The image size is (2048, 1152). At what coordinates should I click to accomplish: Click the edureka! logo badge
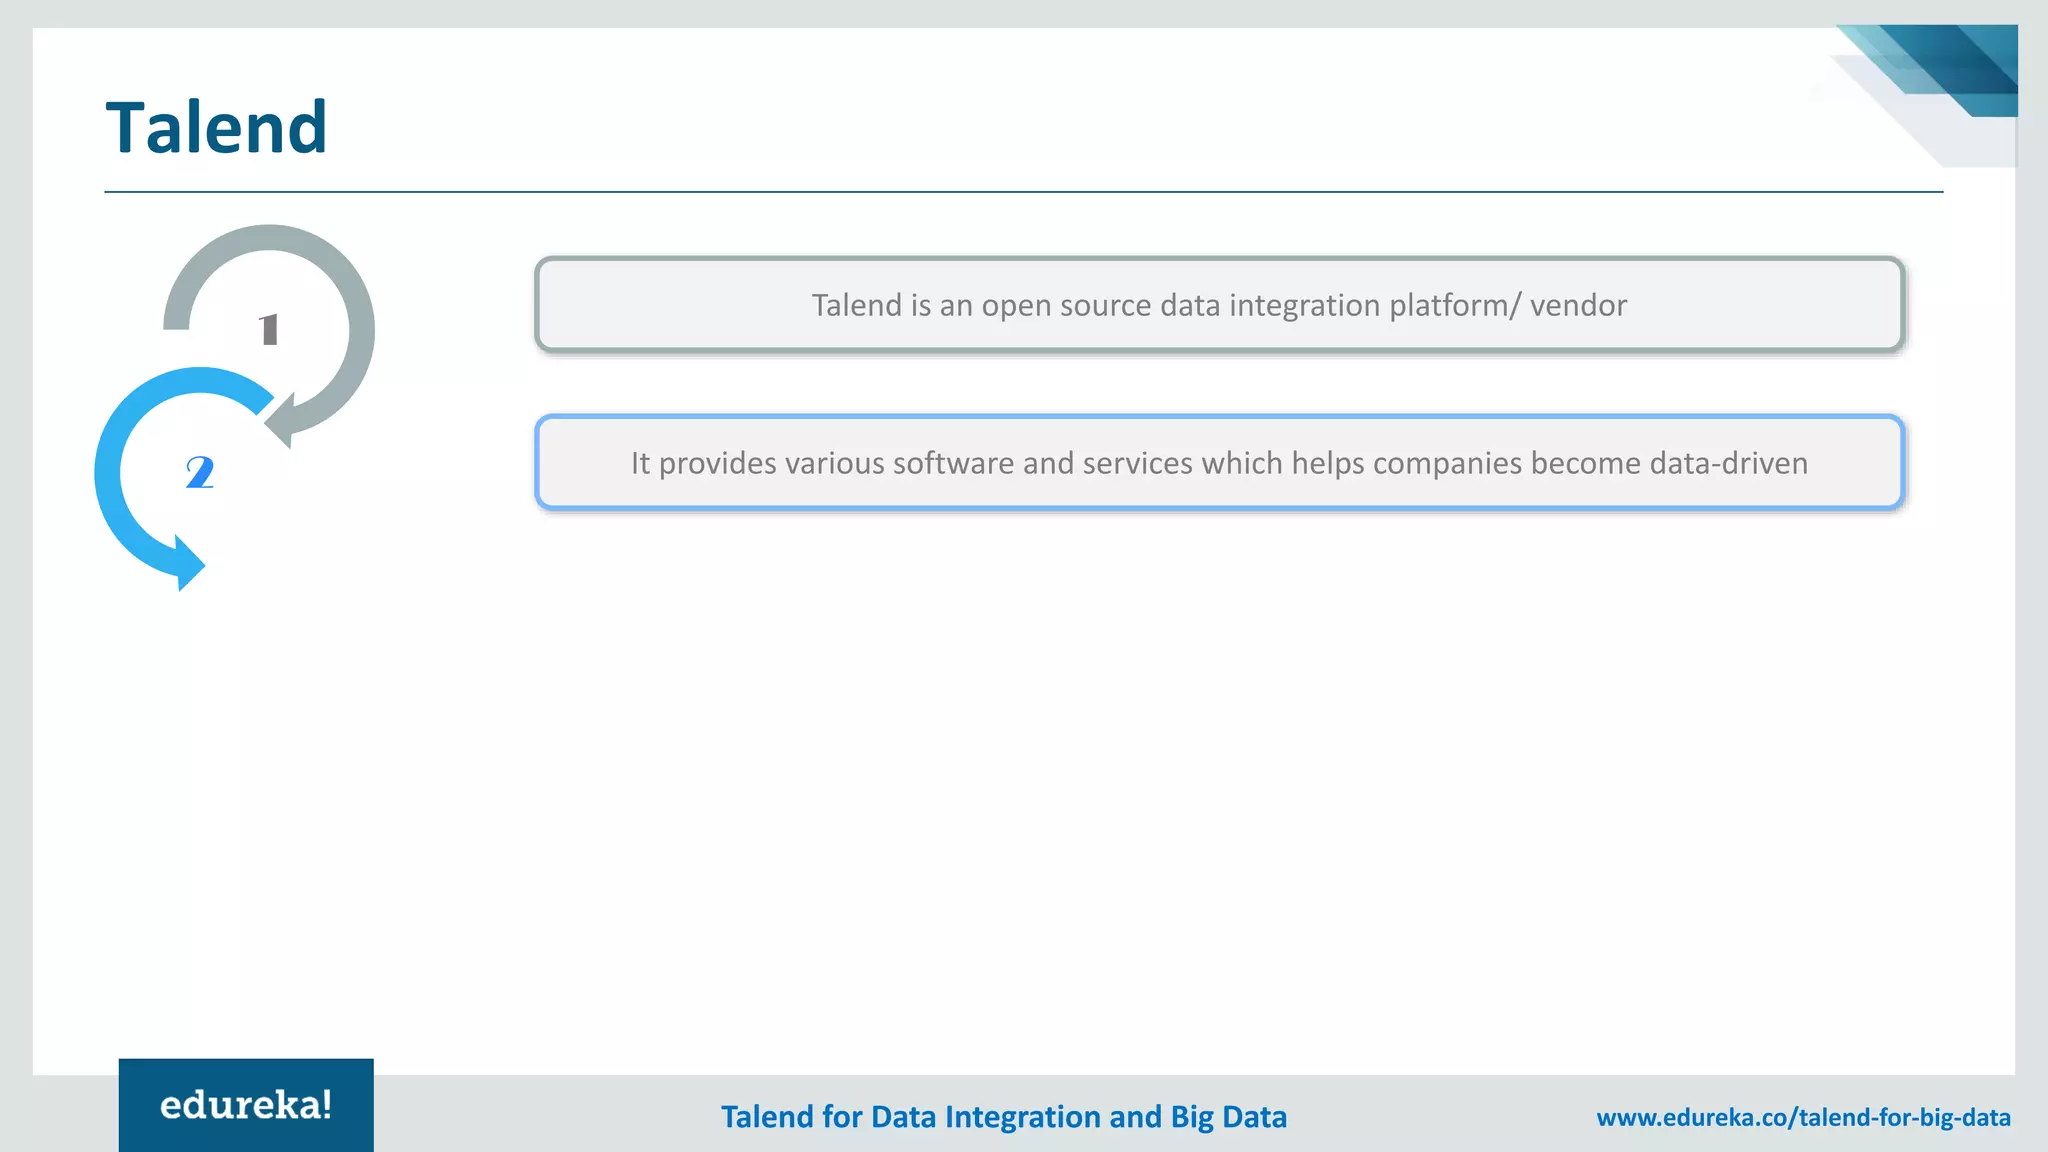pos(246,1105)
